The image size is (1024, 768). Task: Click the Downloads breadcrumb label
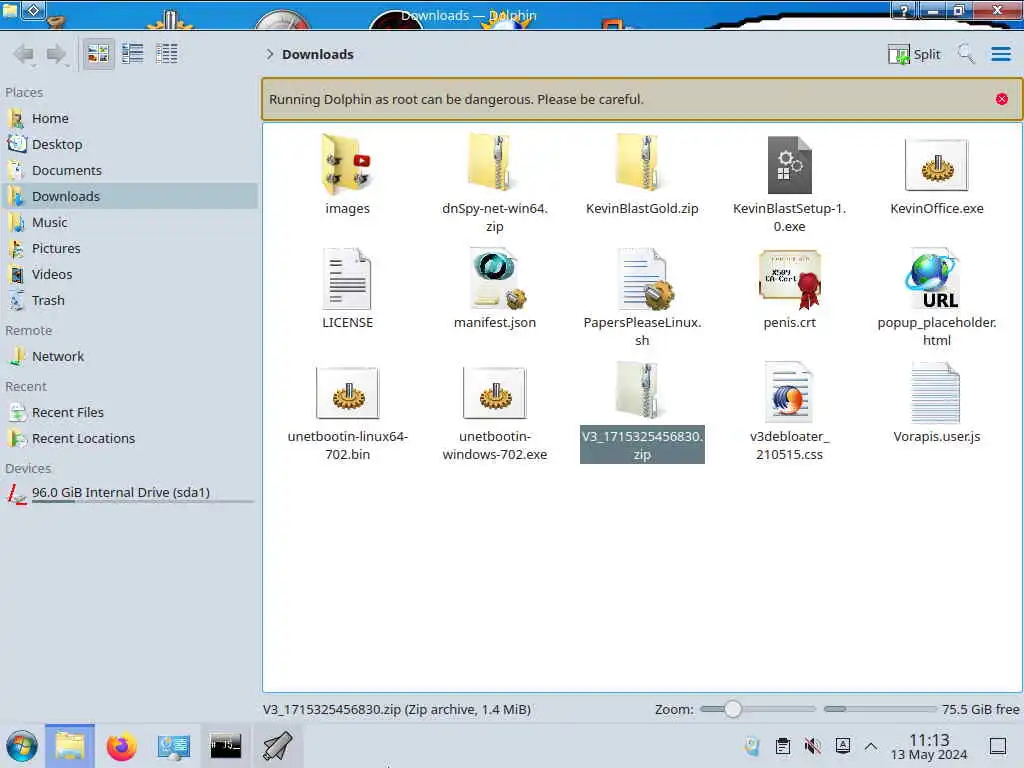click(318, 54)
